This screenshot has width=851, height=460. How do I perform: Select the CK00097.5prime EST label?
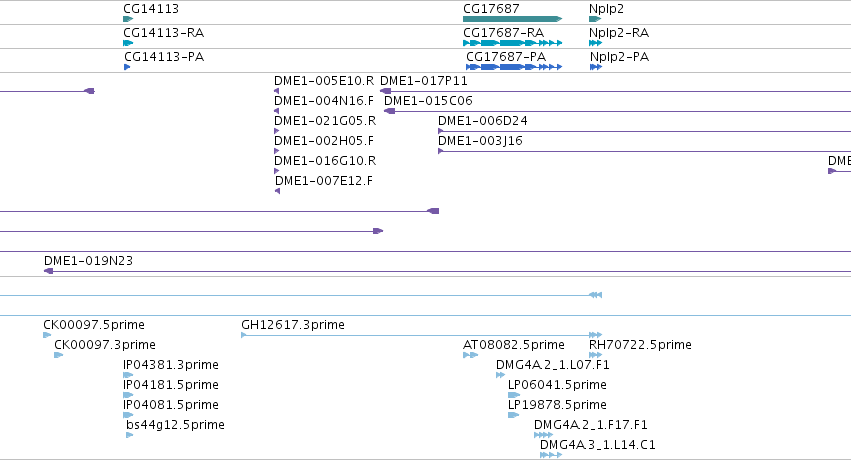coord(94,325)
